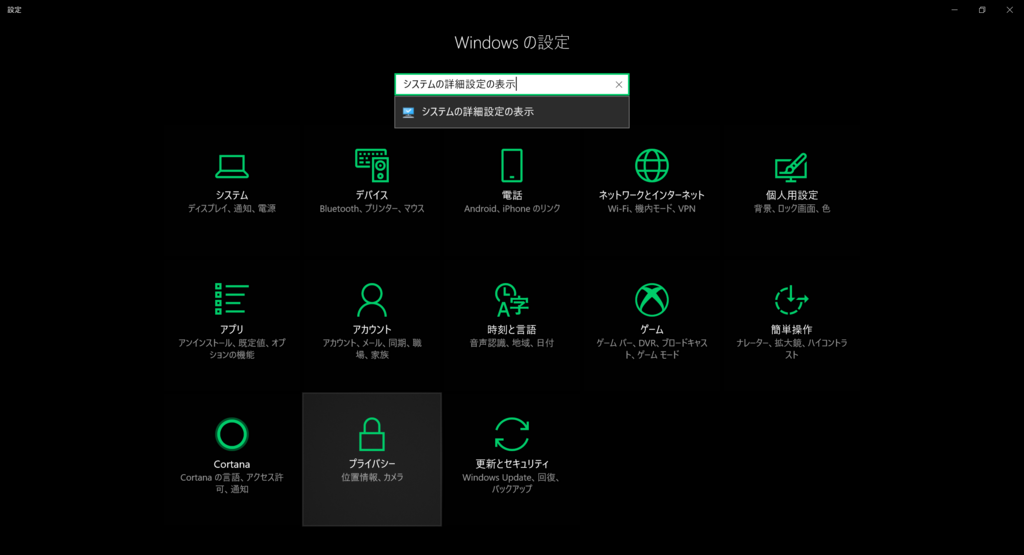Screen dimensions: 1024x555
Task: Open the プライバシー padlock icon
Action: coord(372,434)
